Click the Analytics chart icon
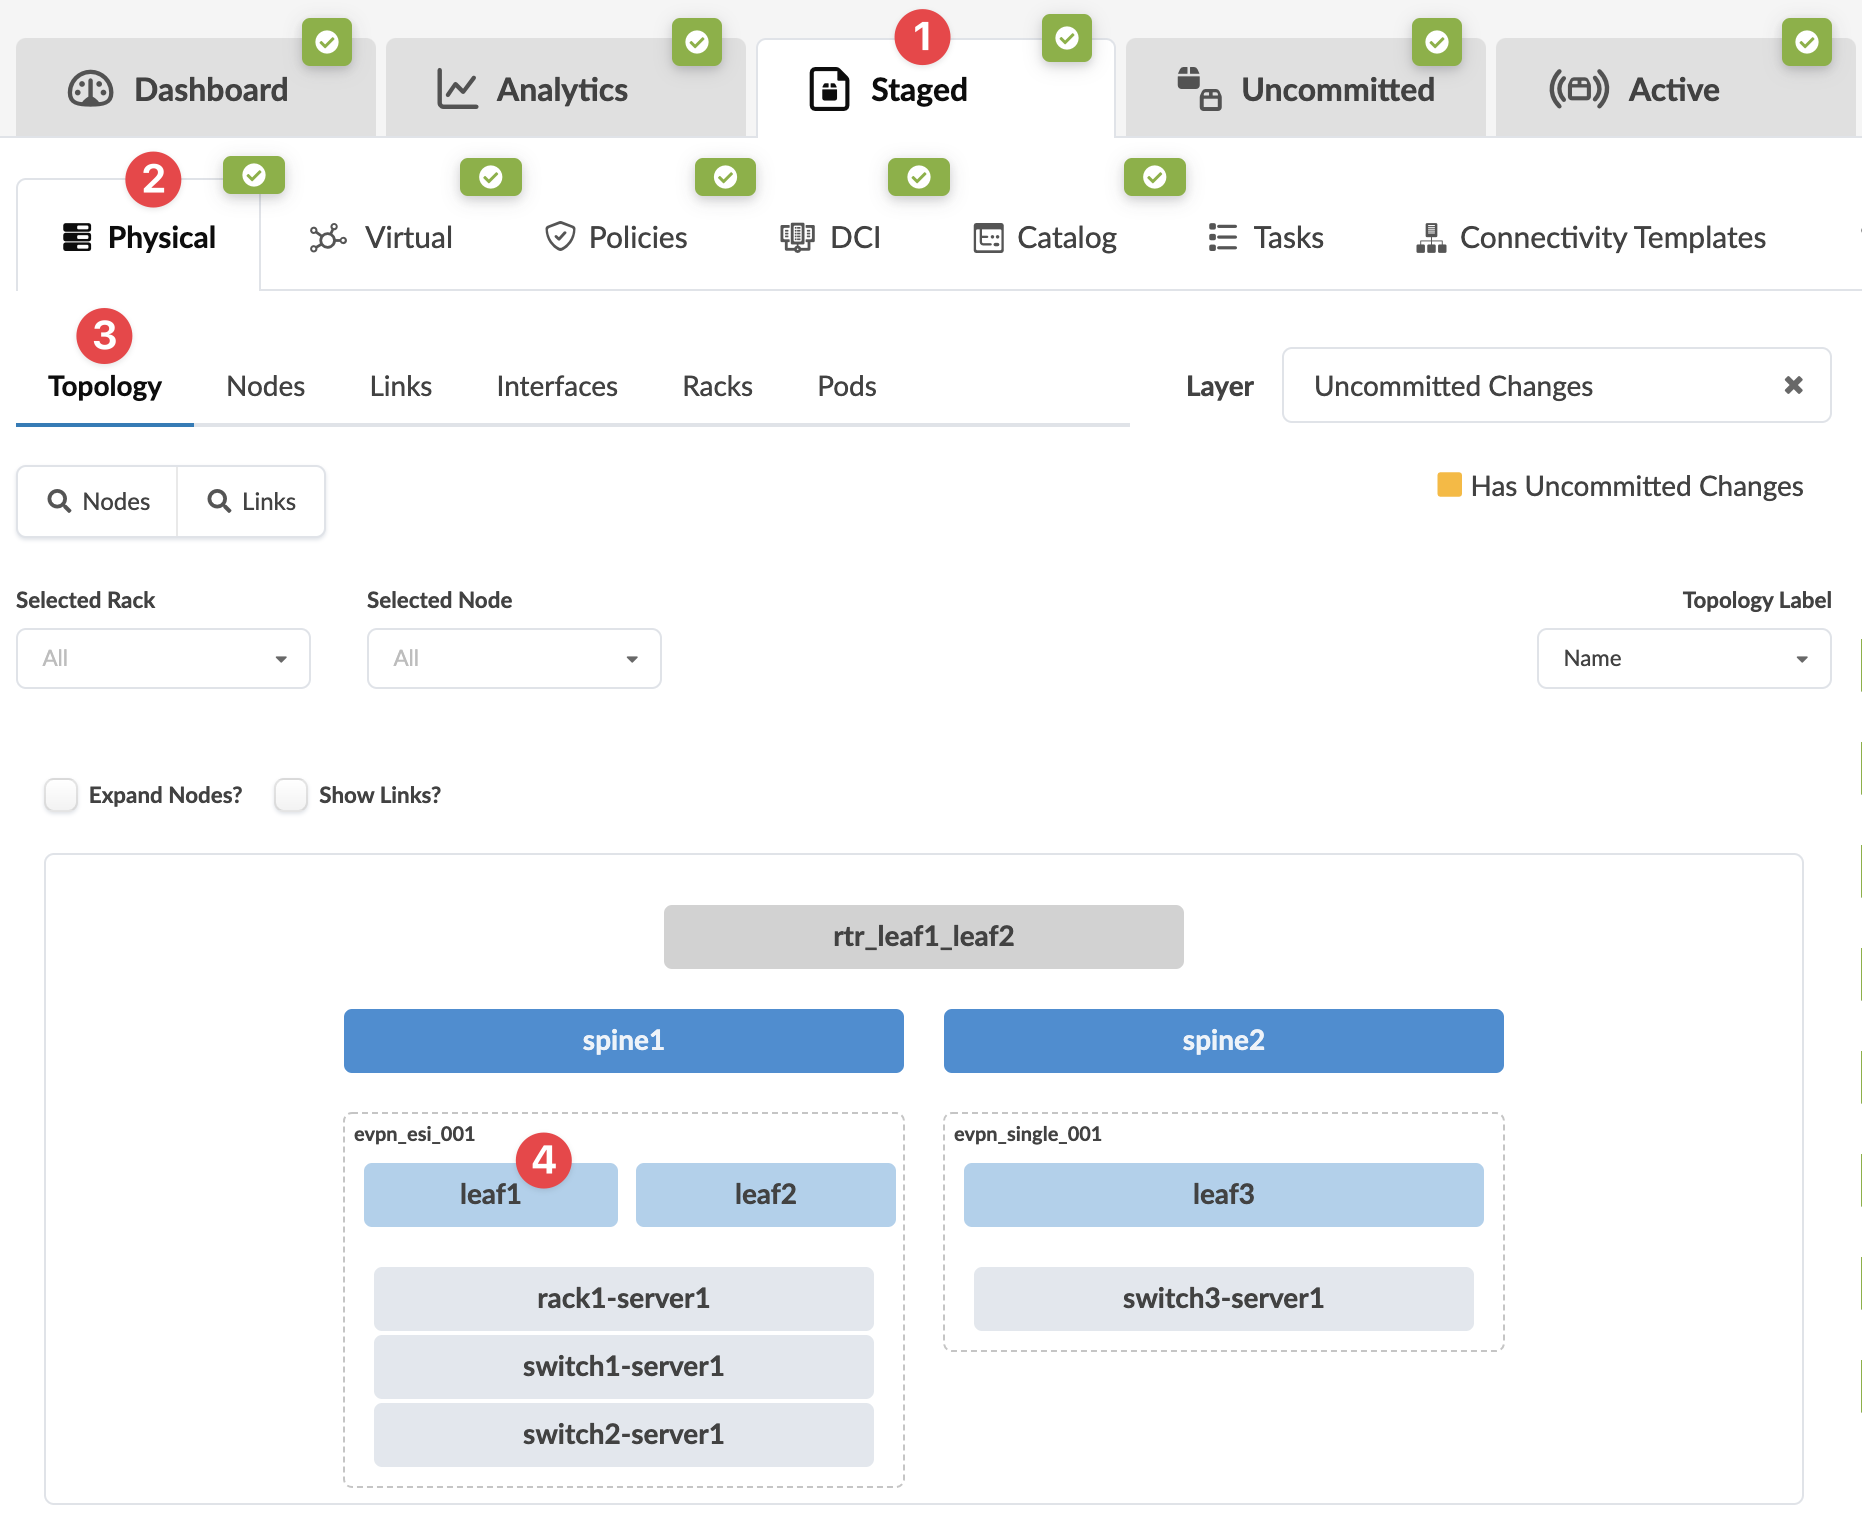Image resolution: width=1862 pixels, height=1516 pixels. 457,90
